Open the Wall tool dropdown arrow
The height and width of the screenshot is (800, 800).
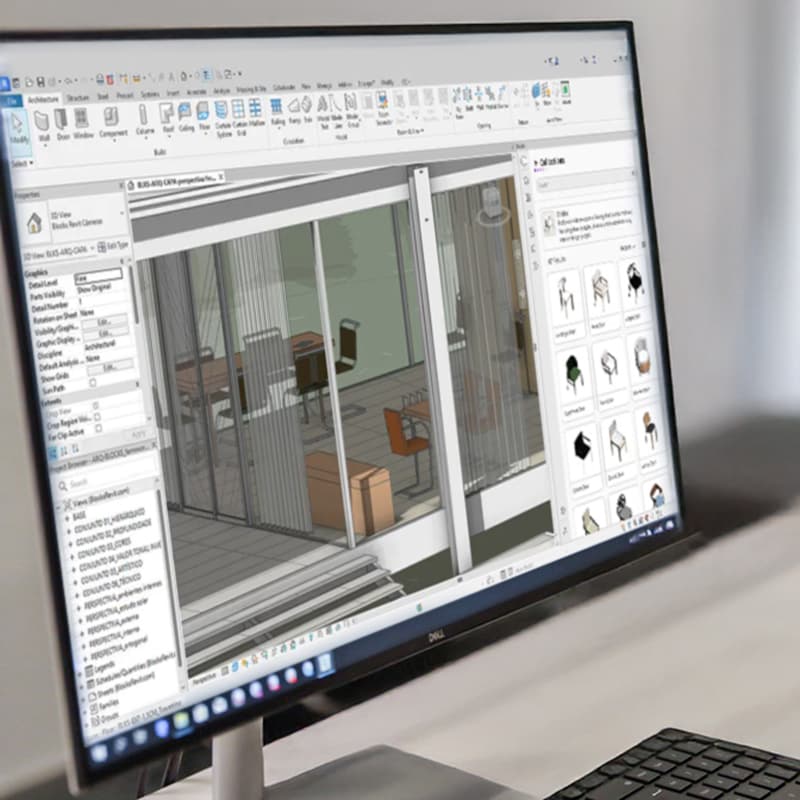[x=45, y=145]
